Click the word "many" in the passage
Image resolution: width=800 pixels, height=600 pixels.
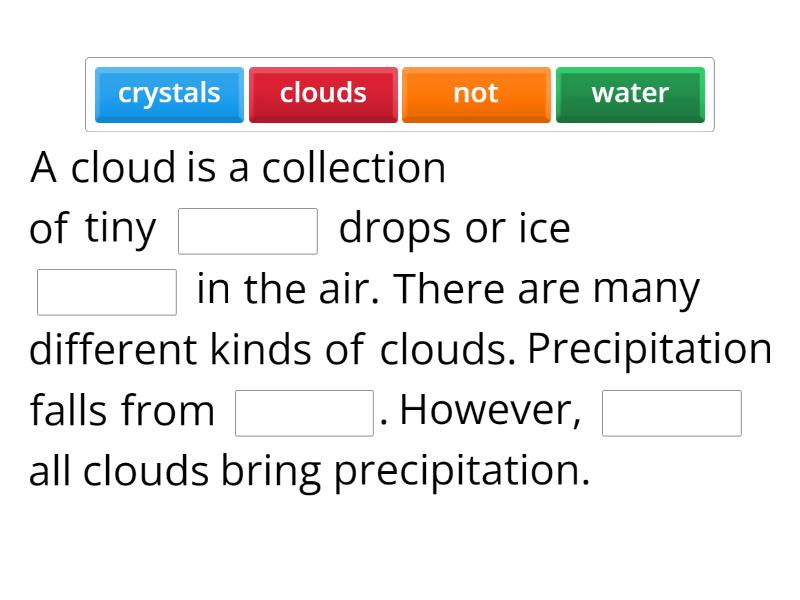click(646, 290)
